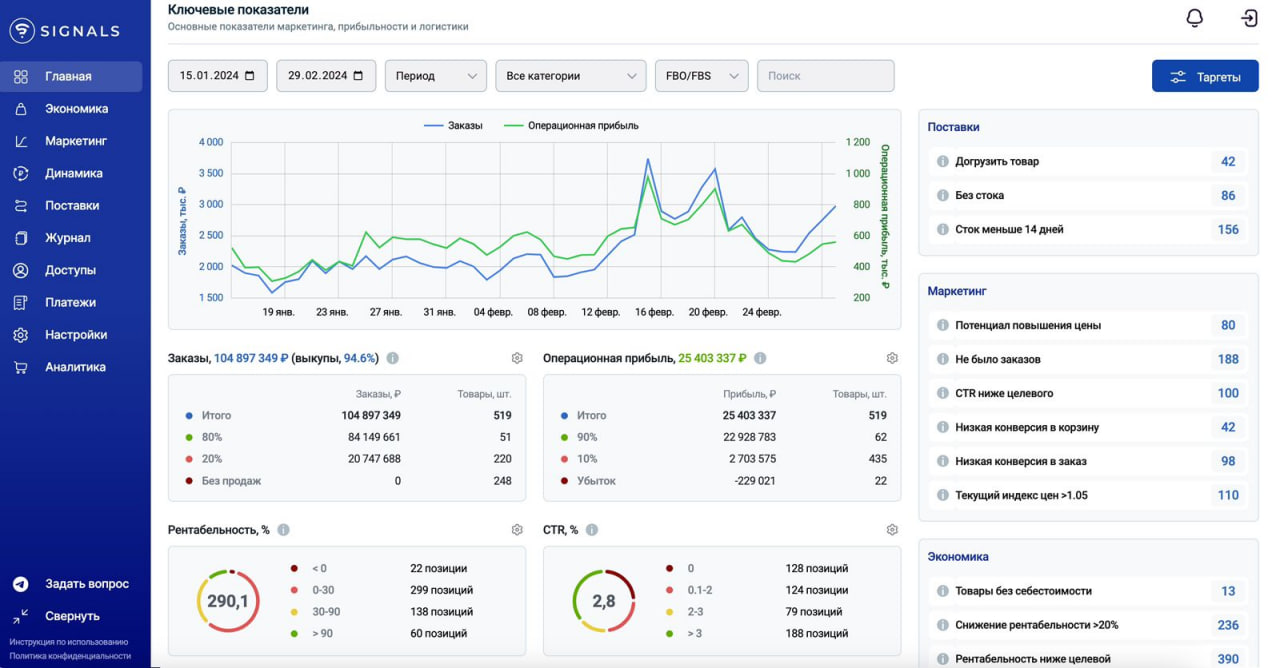Click calendar icon in 15.01.2024 date field
The image size is (1280, 668).
[249, 76]
